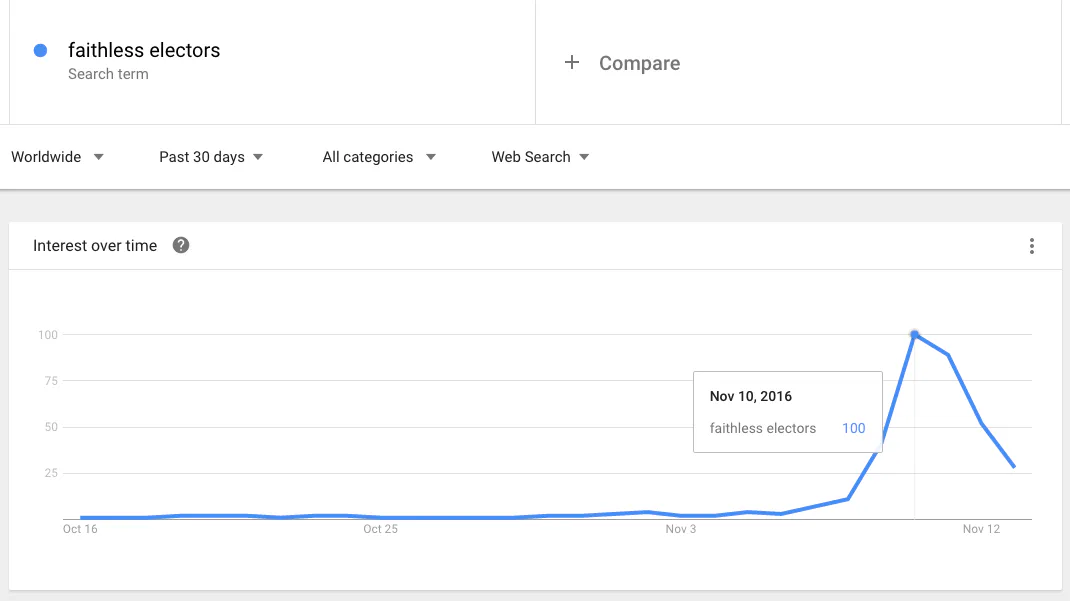This screenshot has width=1070, height=601.
Task: Click the peak data point on Nov 10
Action: point(914,334)
